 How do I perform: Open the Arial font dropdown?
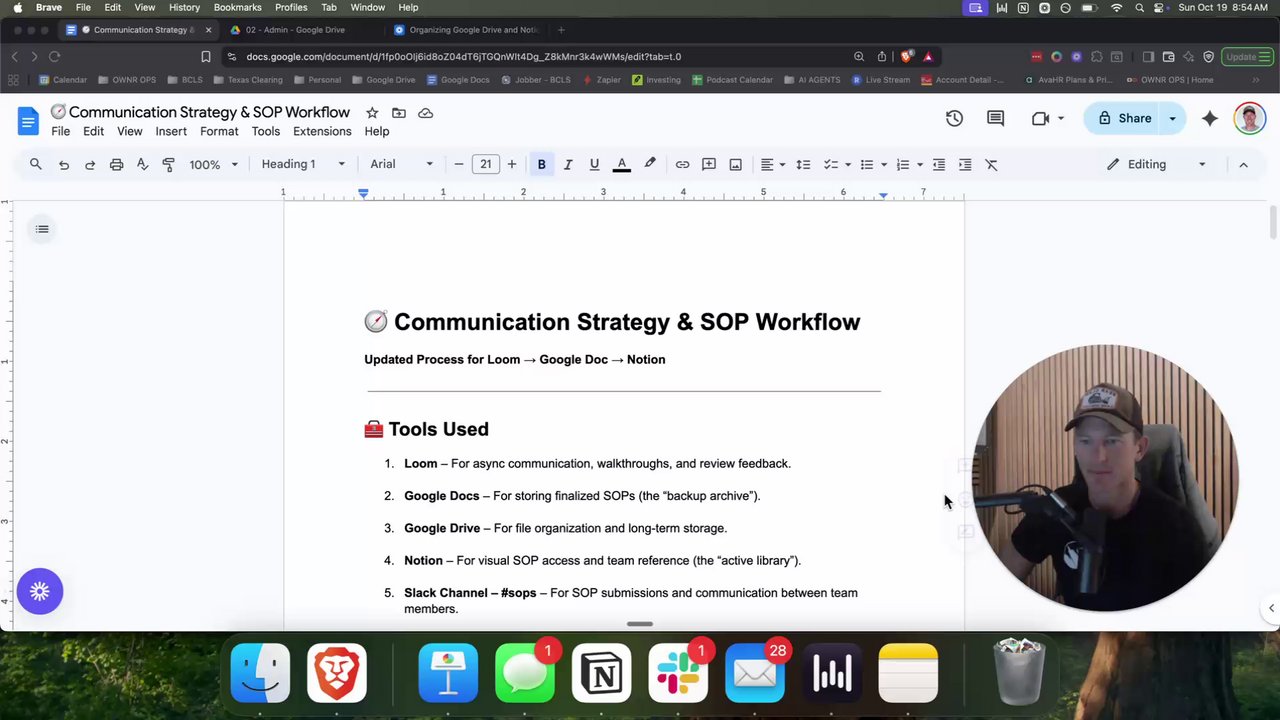coord(399,164)
